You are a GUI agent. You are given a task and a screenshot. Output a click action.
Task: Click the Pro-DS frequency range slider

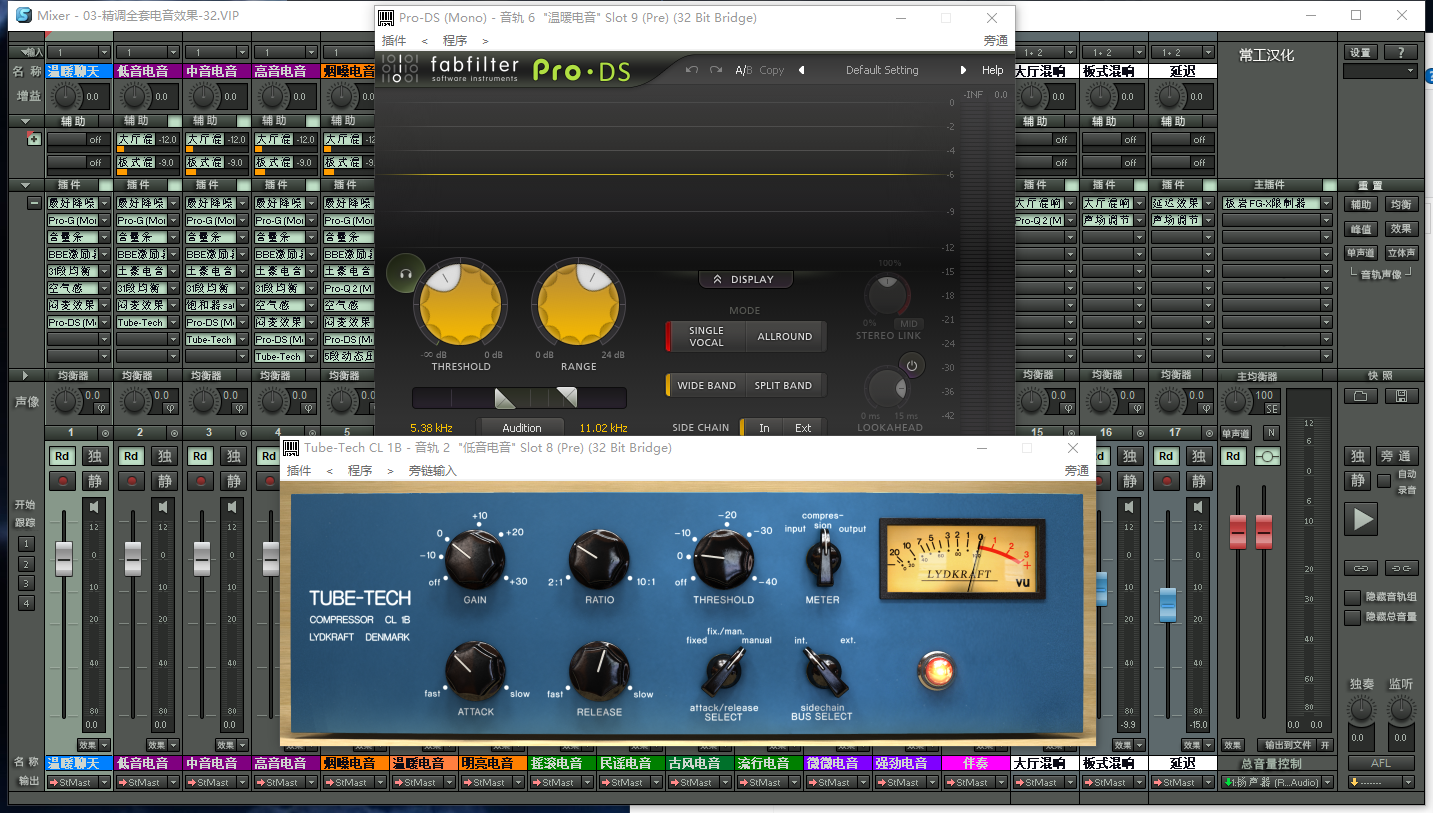(x=519, y=398)
